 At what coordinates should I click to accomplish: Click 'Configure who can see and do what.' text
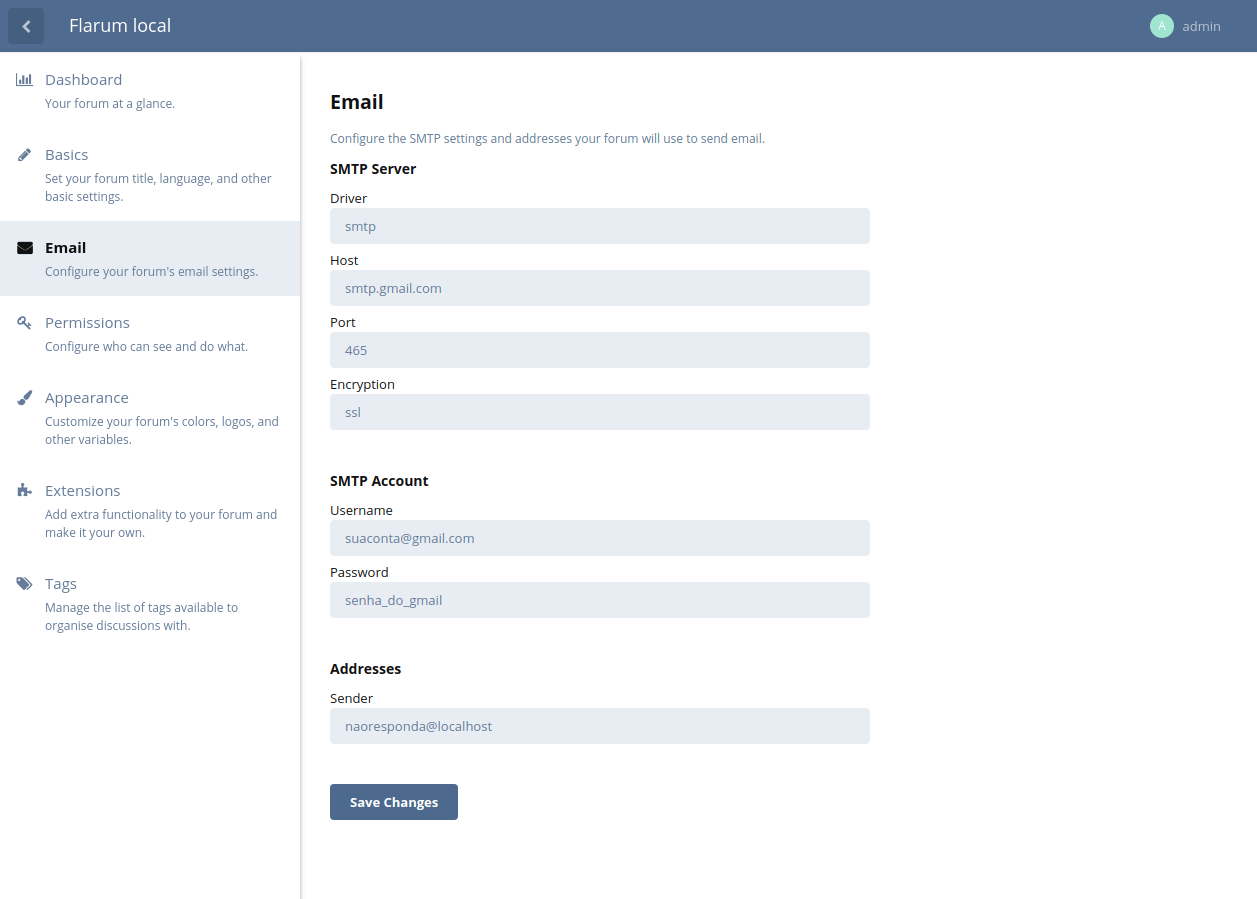click(x=146, y=346)
